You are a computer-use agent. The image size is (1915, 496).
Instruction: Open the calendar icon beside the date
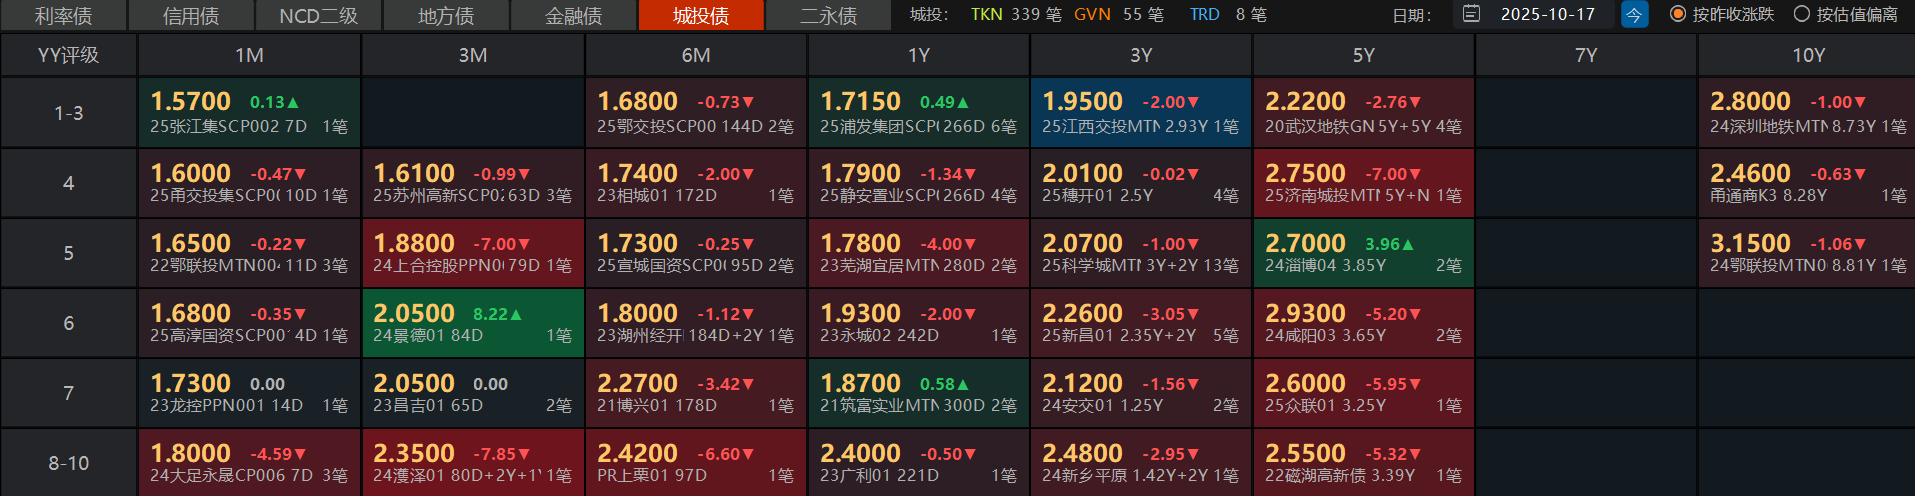click(x=1471, y=14)
